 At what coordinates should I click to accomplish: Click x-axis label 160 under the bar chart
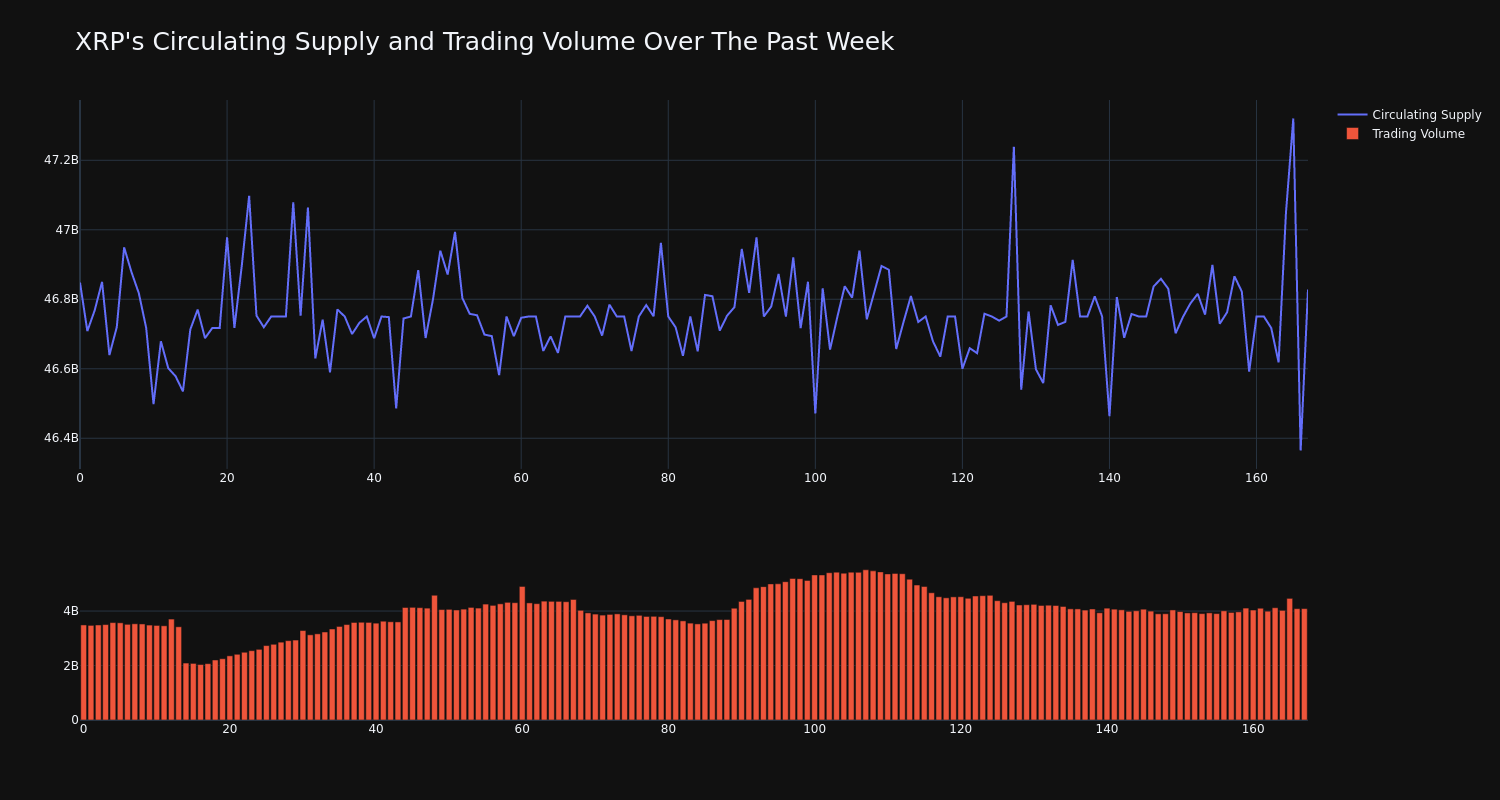1253,729
